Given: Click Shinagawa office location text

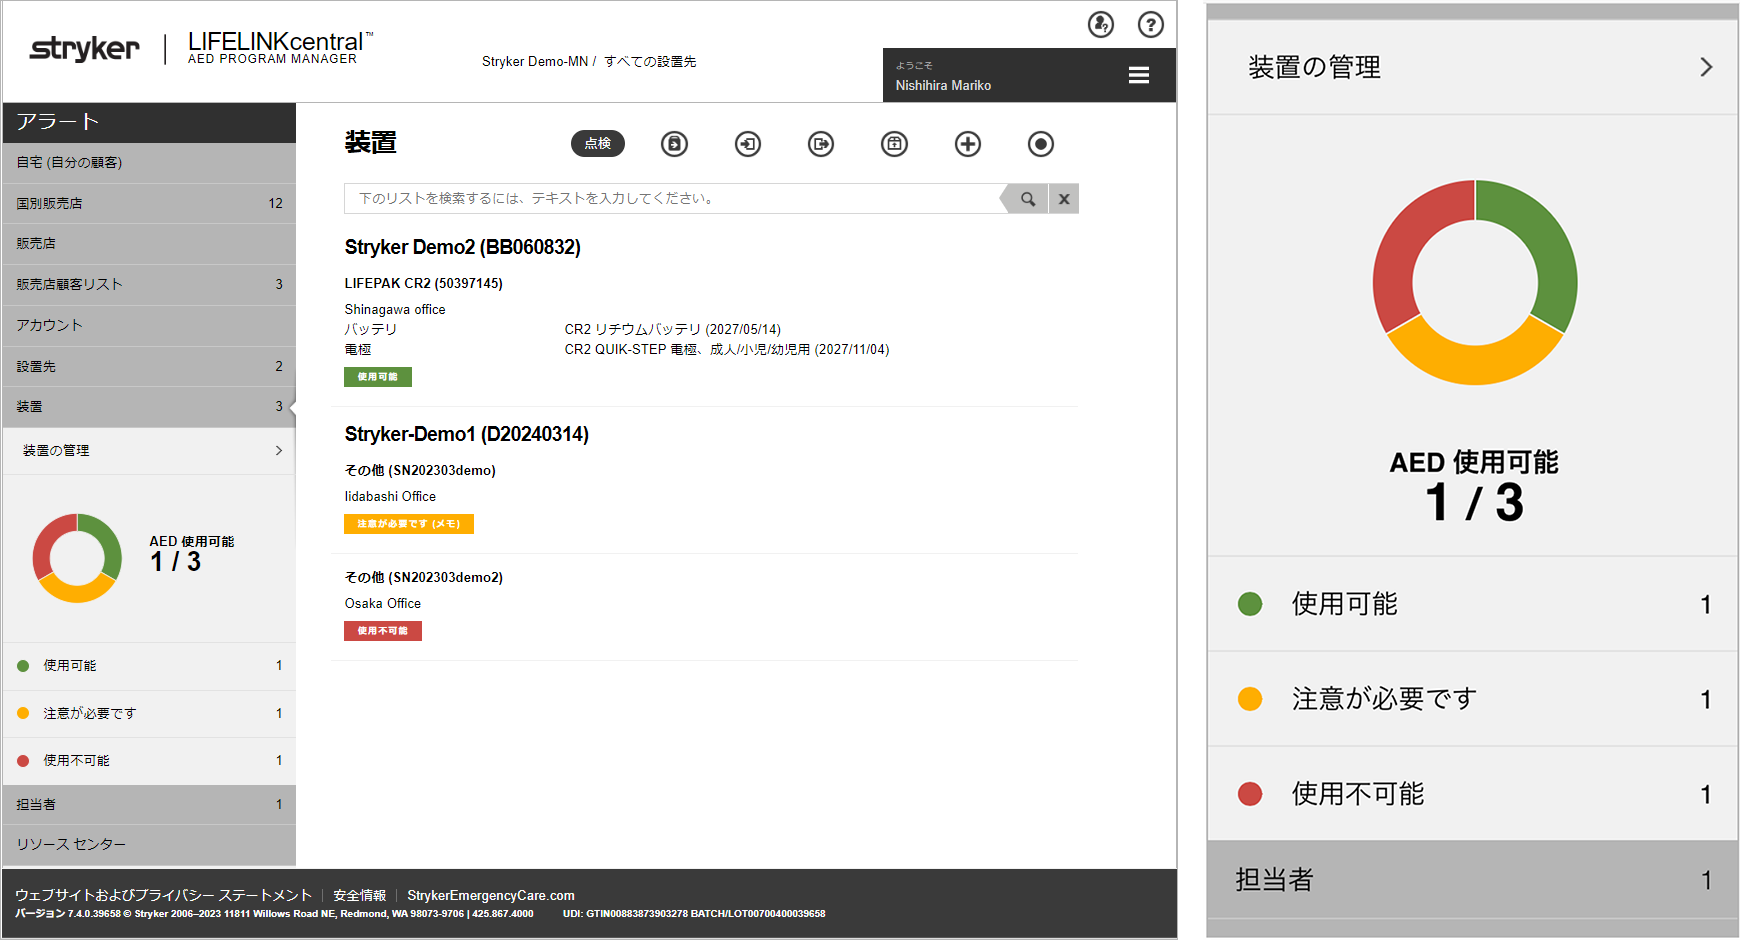Looking at the screenshot, I should (395, 310).
